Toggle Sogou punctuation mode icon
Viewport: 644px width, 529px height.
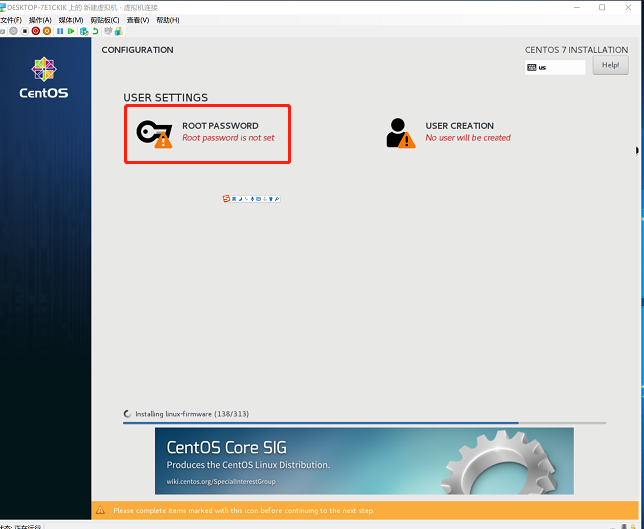[246, 199]
